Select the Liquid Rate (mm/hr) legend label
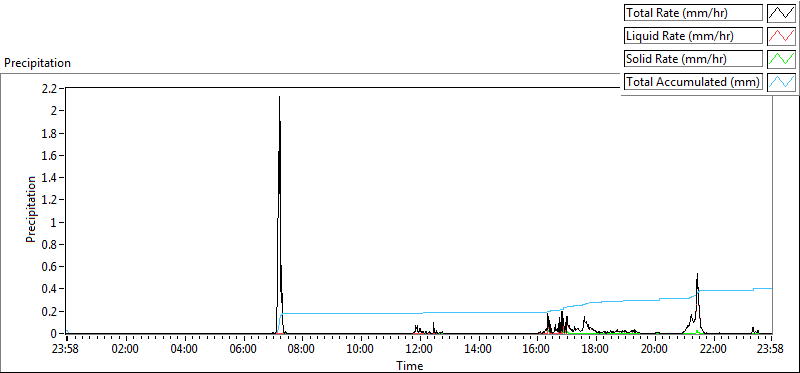This screenshot has height=373, width=800. pyautogui.click(x=693, y=36)
